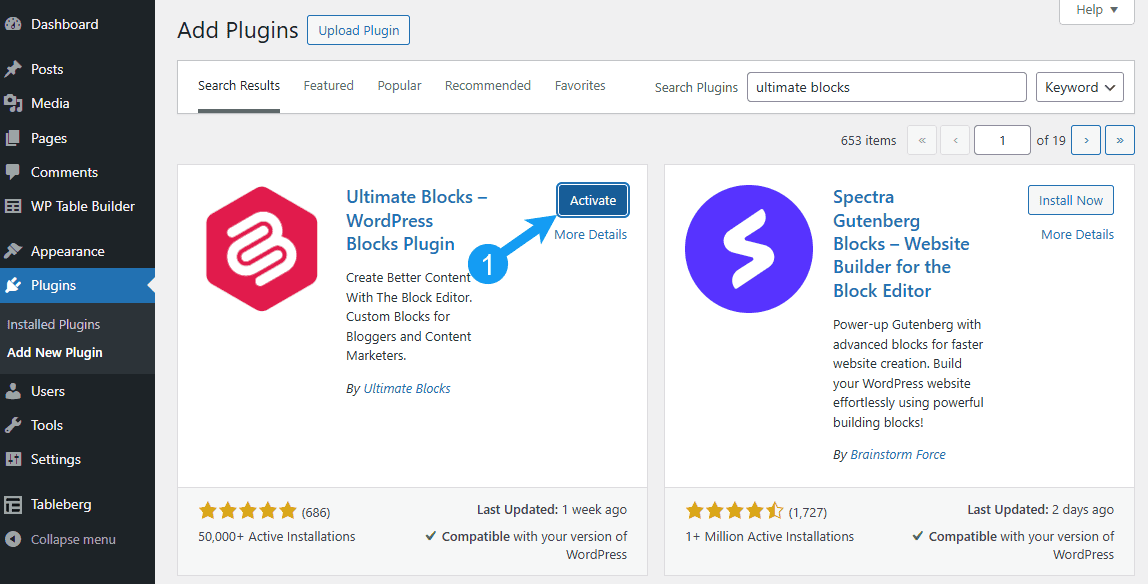This screenshot has height=584, width=1148.
Task: Open the Users menu
Action: pyautogui.click(x=48, y=391)
